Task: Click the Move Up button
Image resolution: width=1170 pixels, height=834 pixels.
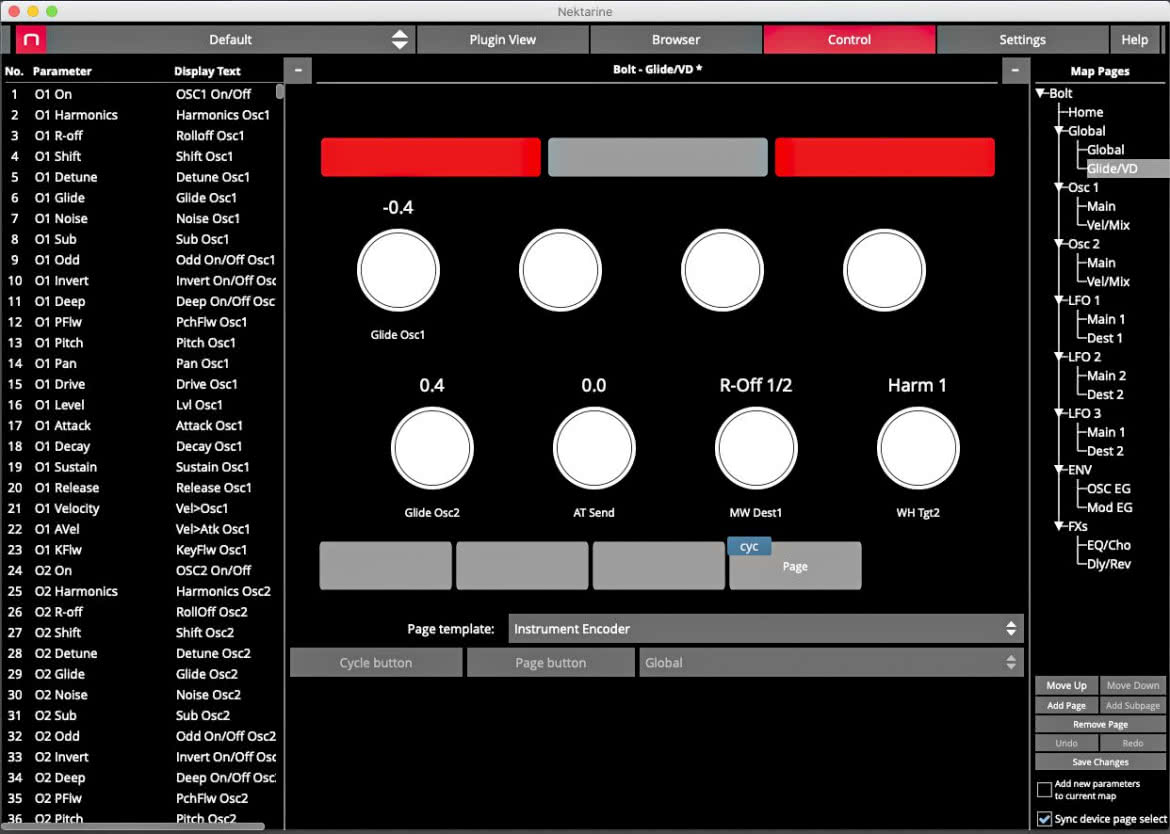Action: click(x=1066, y=686)
